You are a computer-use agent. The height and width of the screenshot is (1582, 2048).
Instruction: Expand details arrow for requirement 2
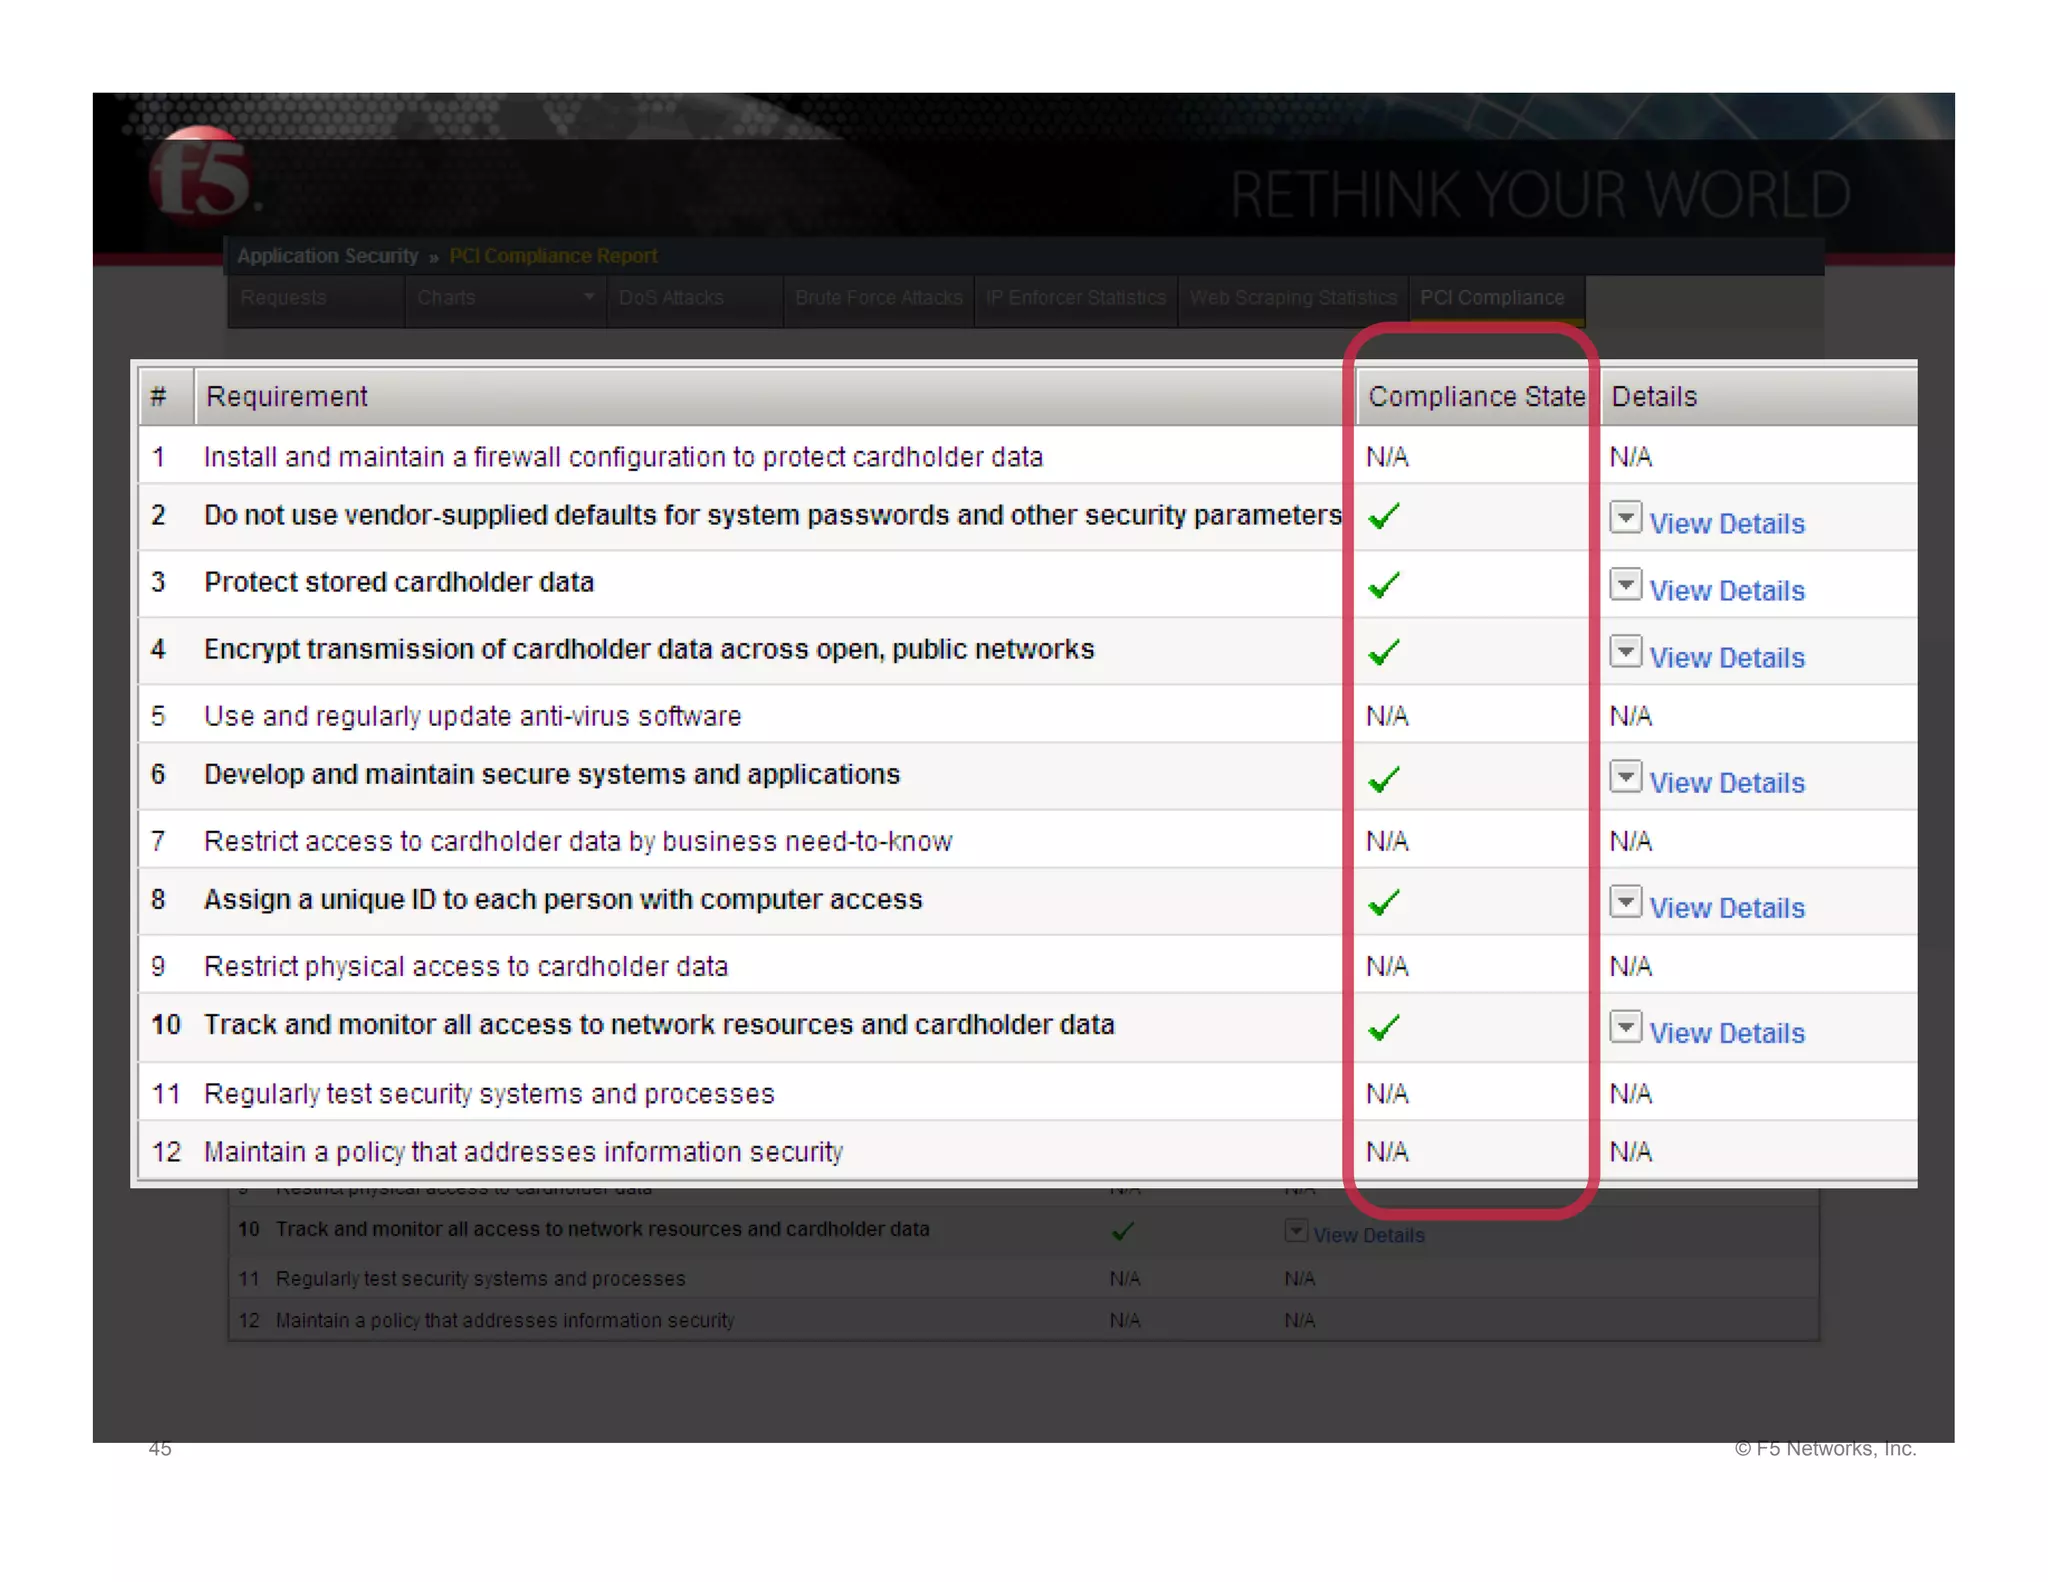1625,517
